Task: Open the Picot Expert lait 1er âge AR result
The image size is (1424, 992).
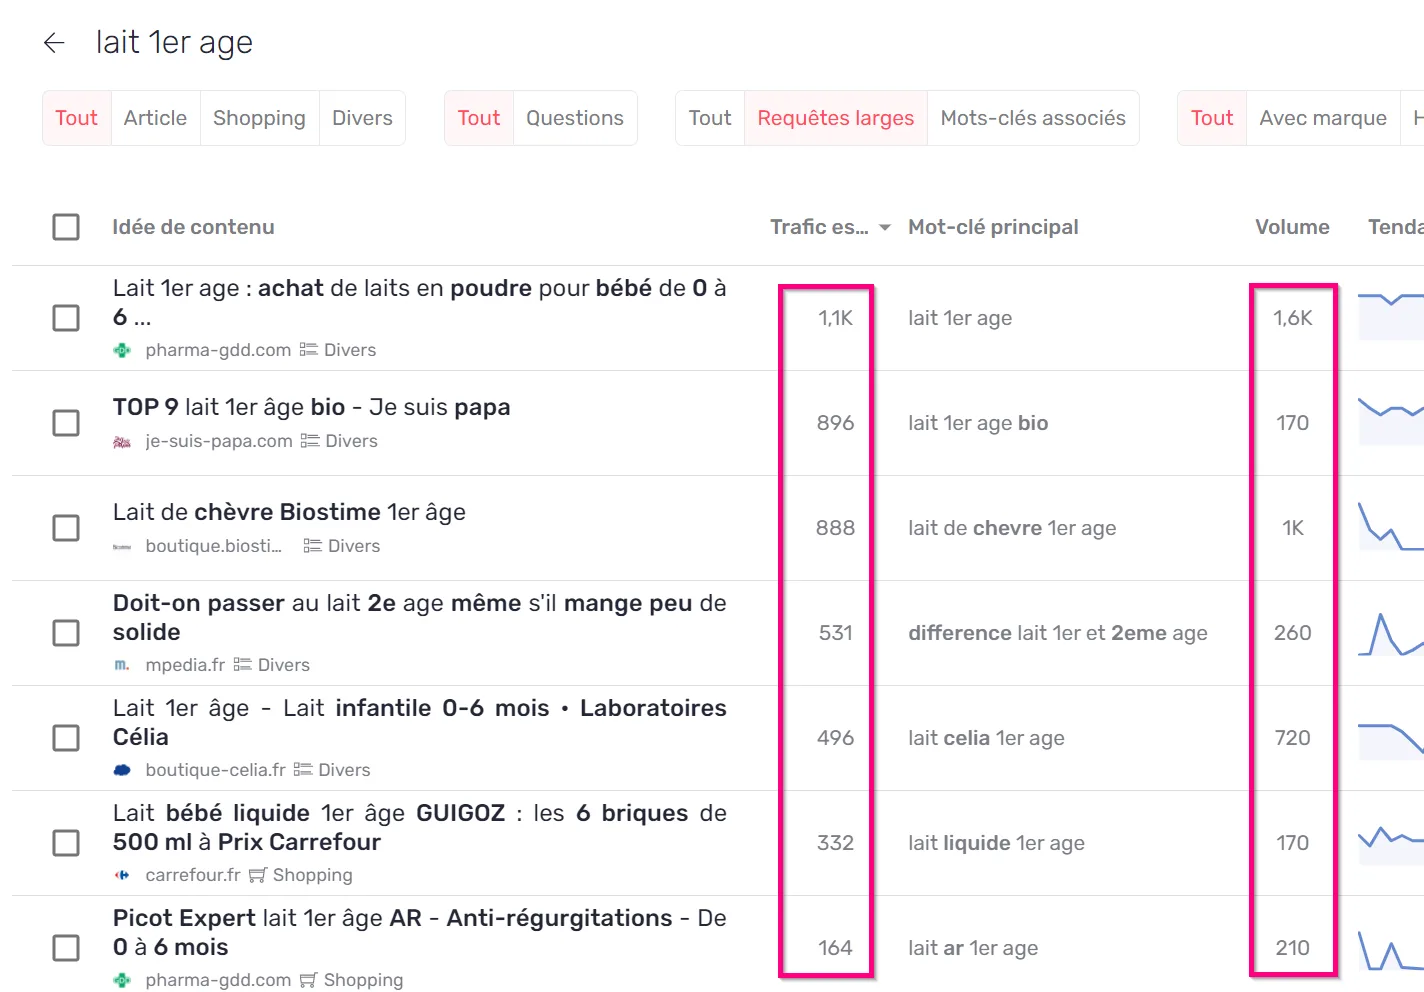Action: click(419, 932)
